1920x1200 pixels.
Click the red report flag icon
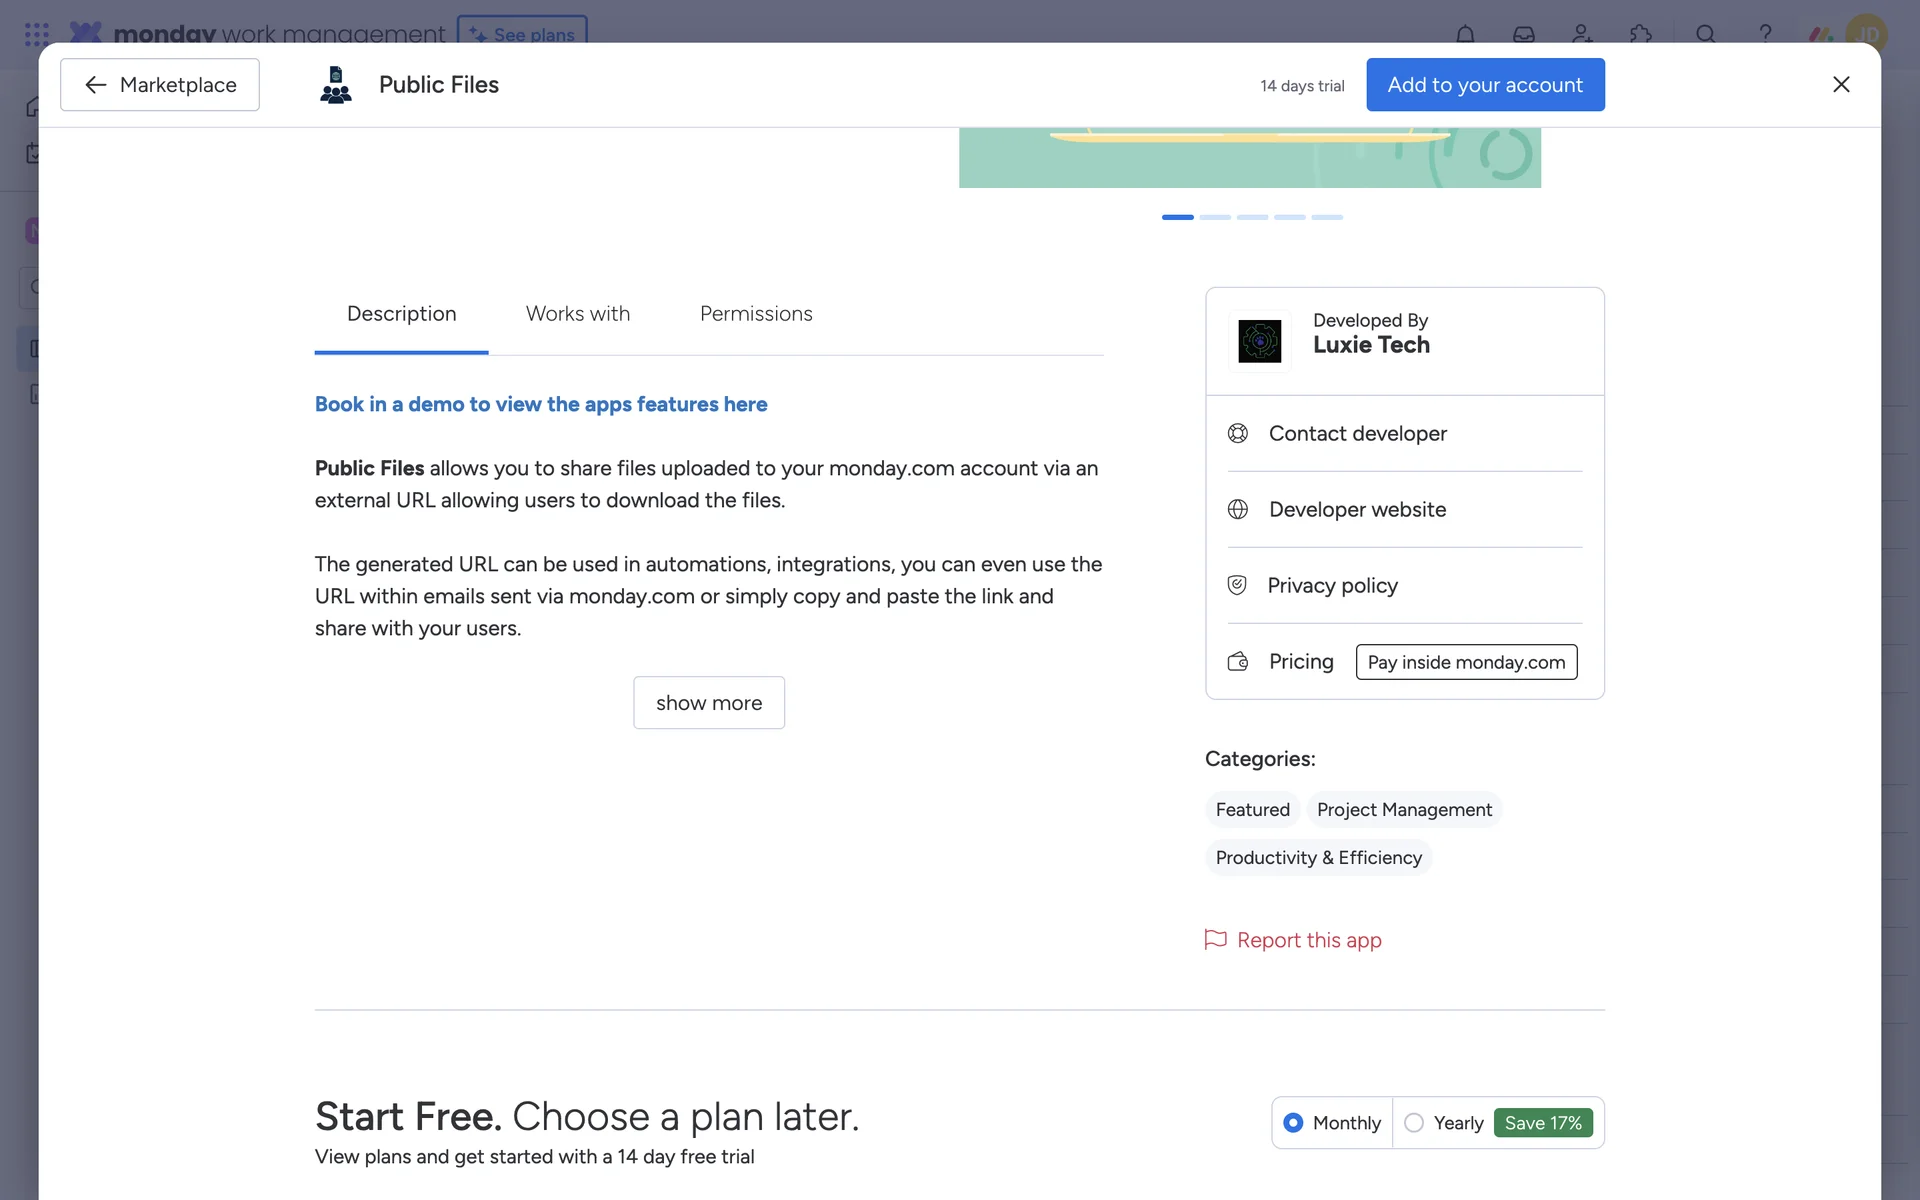point(1215,940)
